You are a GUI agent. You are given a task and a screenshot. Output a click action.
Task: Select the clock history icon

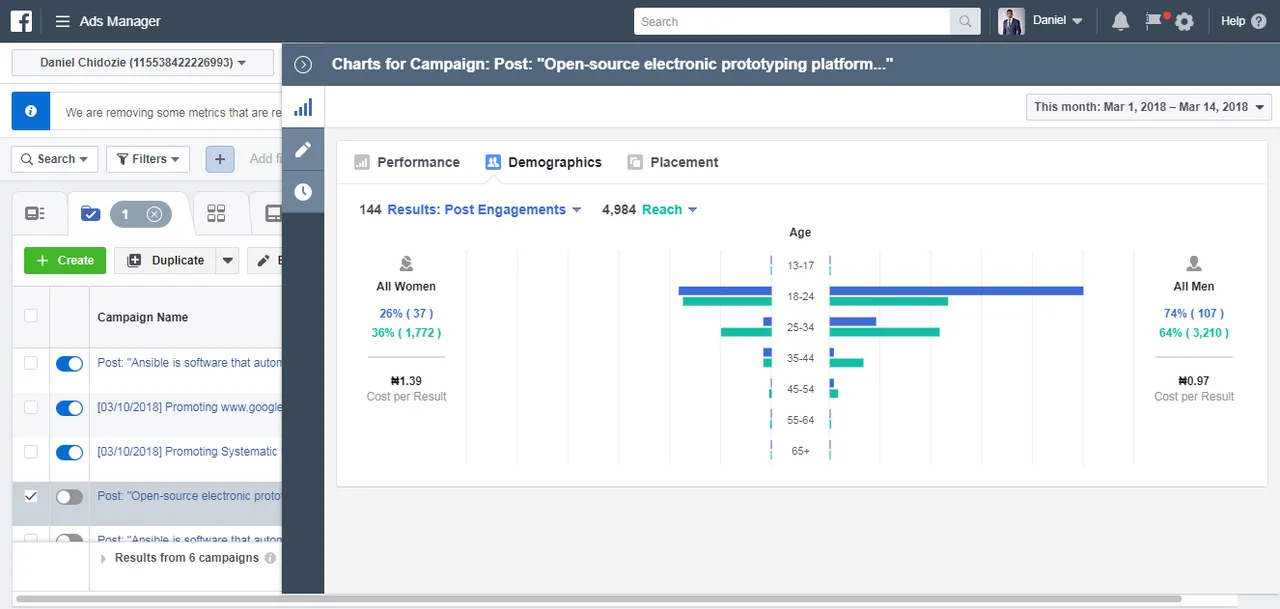coord(303,191)
